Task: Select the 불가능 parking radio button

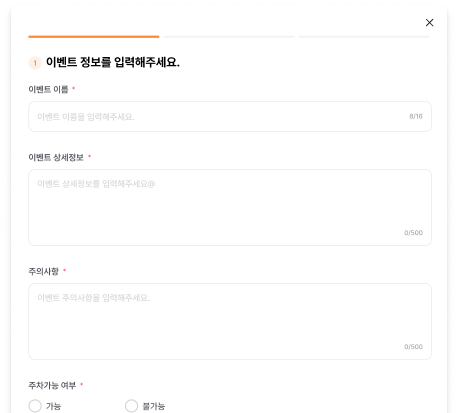Action: click(x=131, y=406)
